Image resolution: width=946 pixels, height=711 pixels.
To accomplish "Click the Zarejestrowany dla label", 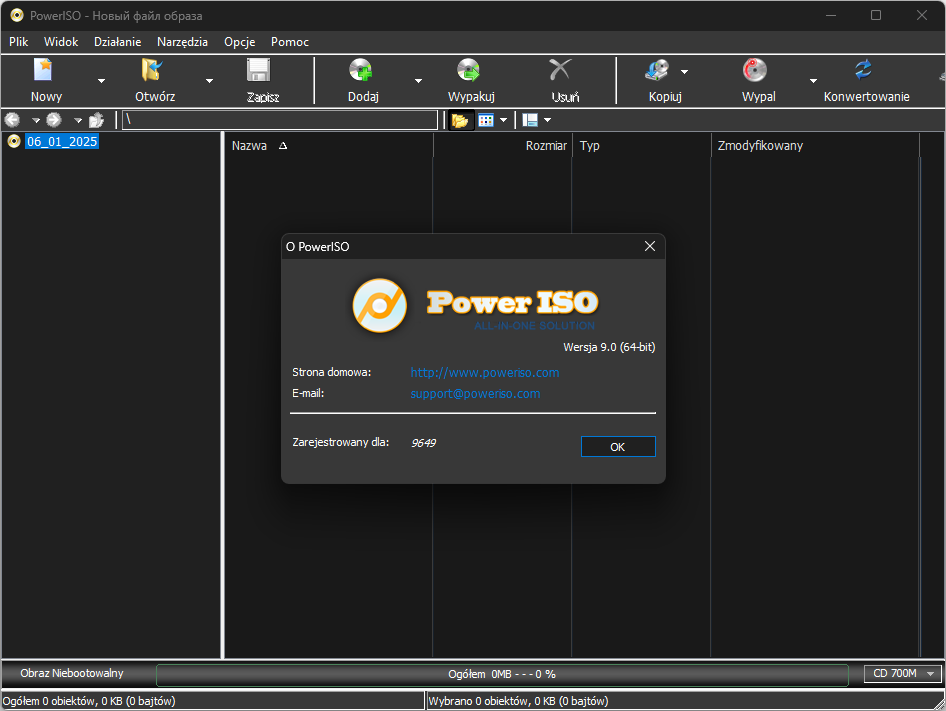I will 340,442.
